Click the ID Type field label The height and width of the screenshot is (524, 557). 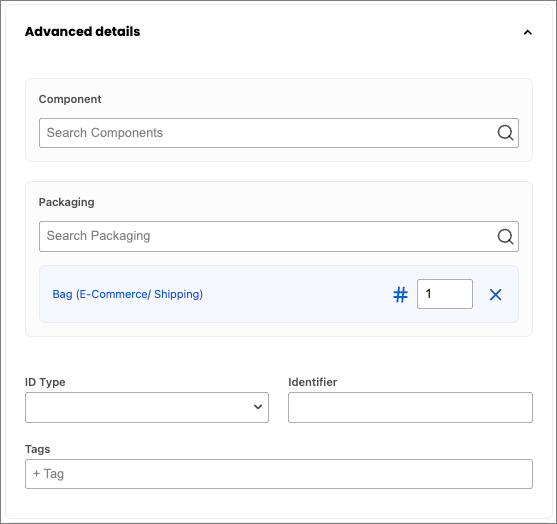point(45,382)
